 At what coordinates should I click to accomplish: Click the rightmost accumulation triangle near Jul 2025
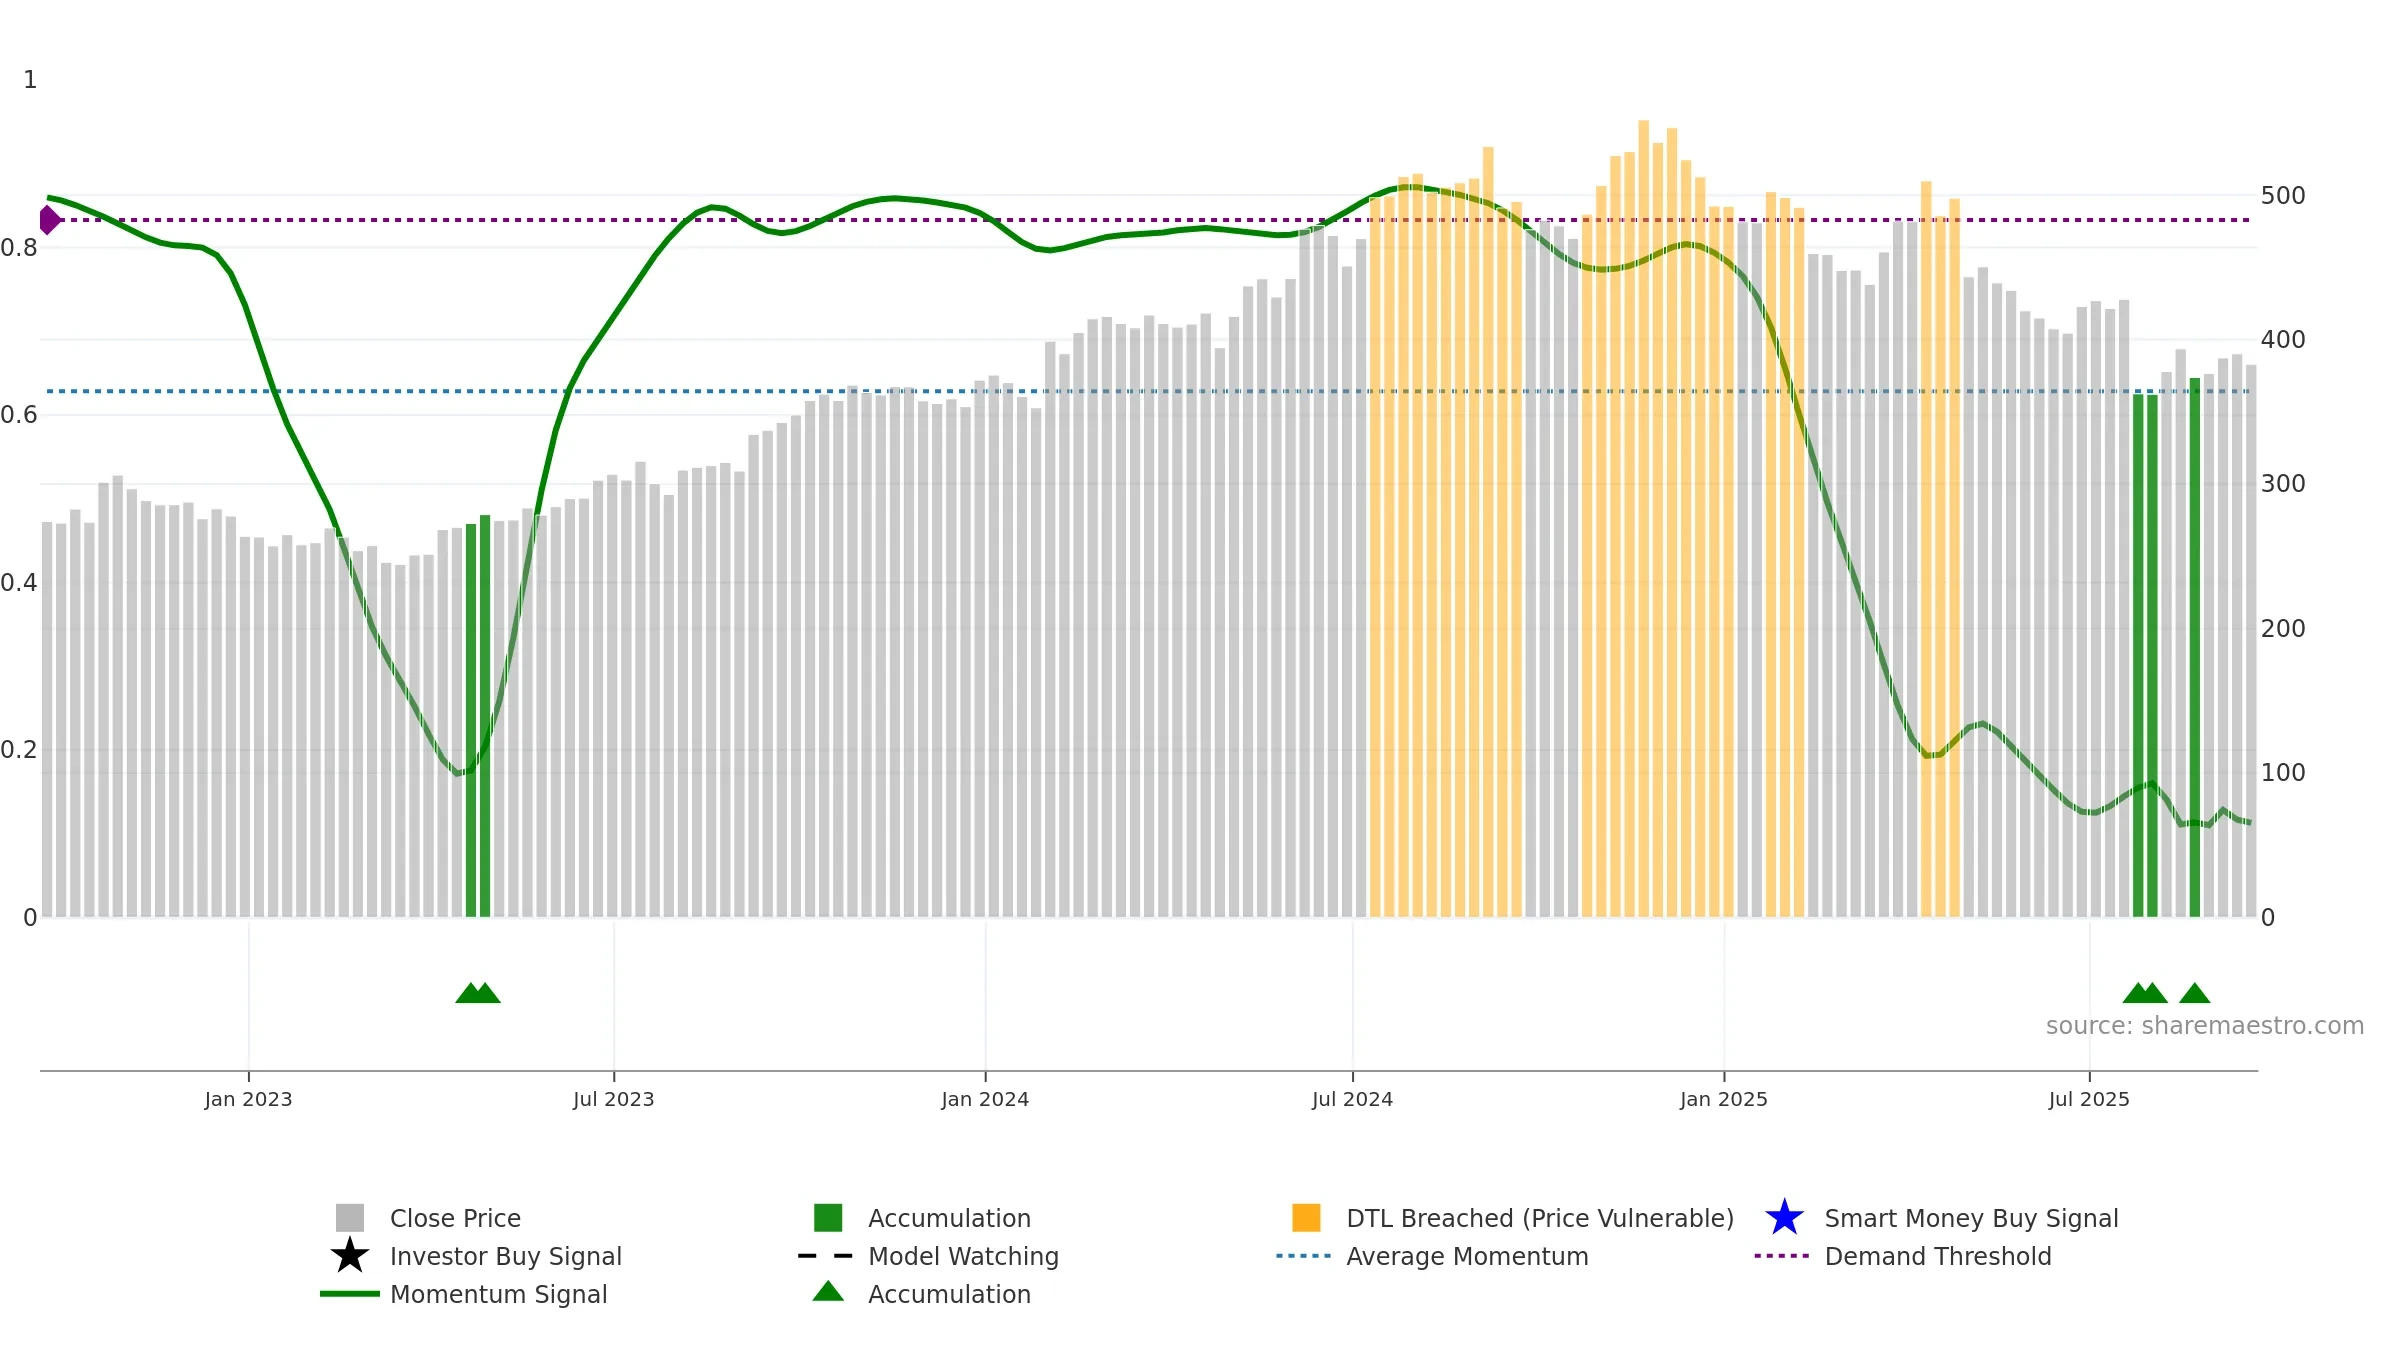(2194, 993)
